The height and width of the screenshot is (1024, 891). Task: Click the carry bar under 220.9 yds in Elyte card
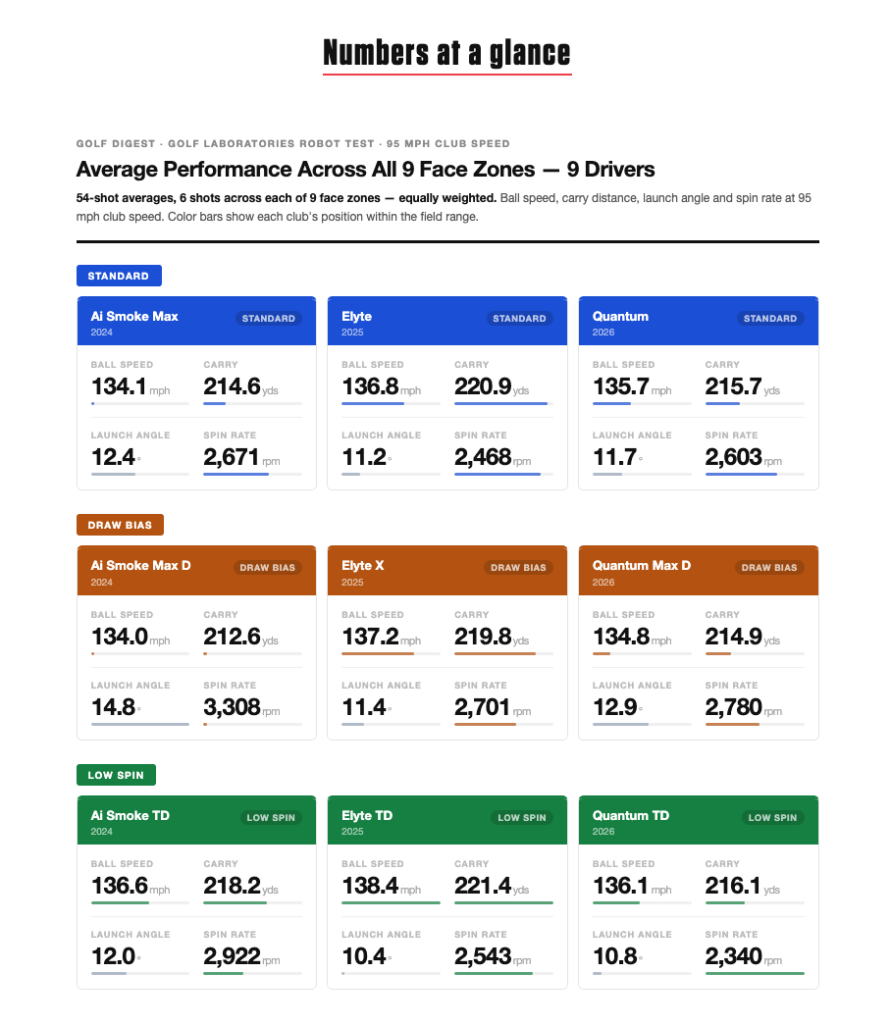(x=503, y=404)
